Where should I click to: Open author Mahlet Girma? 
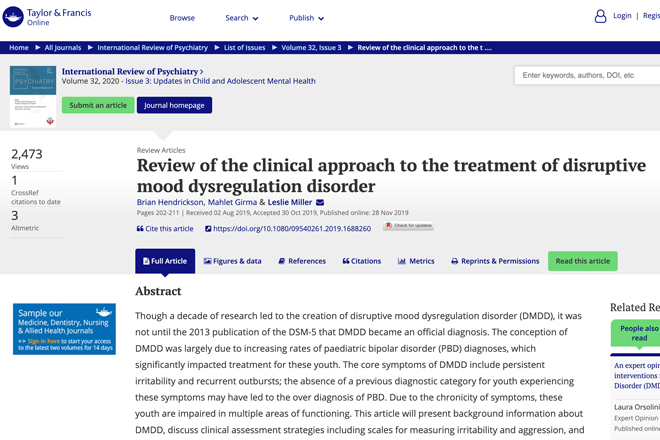pos(232,202)
